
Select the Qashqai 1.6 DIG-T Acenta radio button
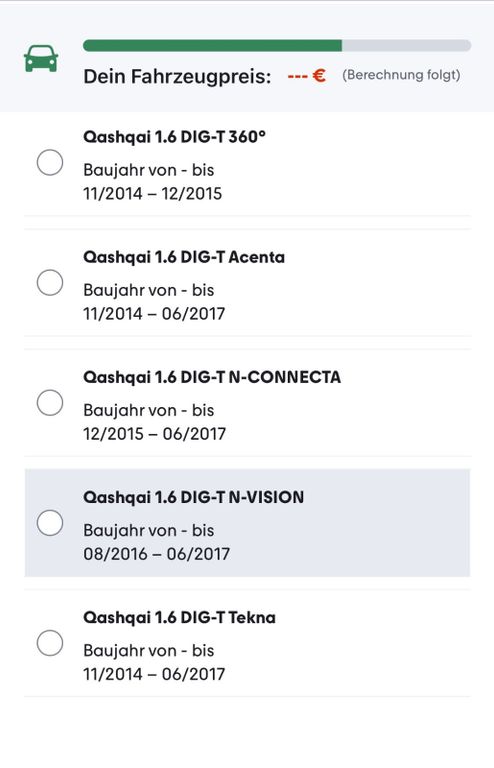[50, 283]
